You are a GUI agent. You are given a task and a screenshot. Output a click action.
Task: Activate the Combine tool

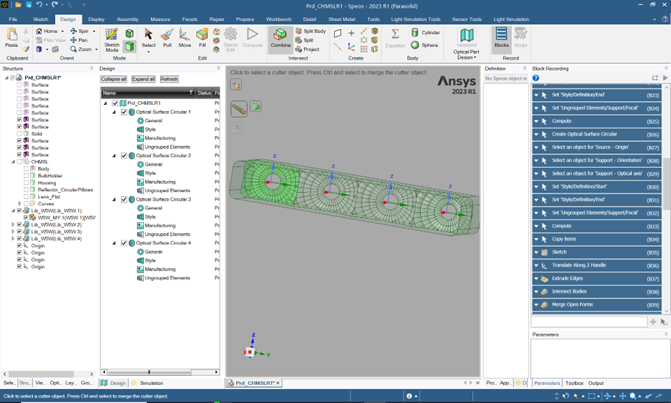[x=280, y=39]
